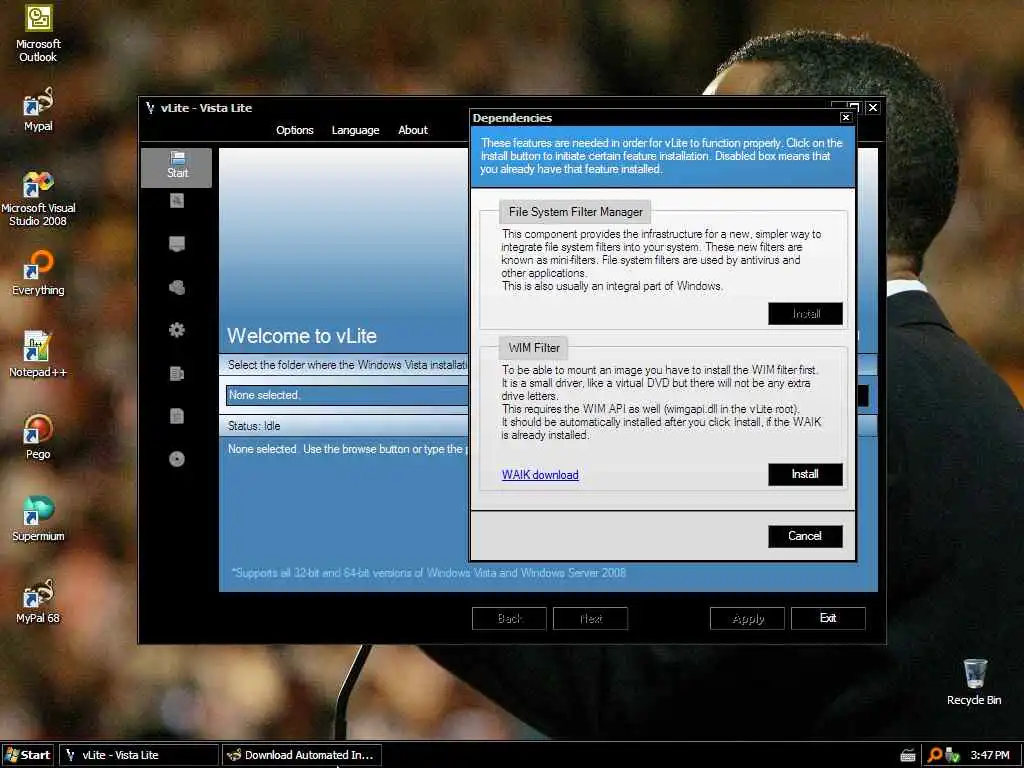Switch to Download Automated In... taskbar item
The image size is (1024, 768).
click(302, 755)
